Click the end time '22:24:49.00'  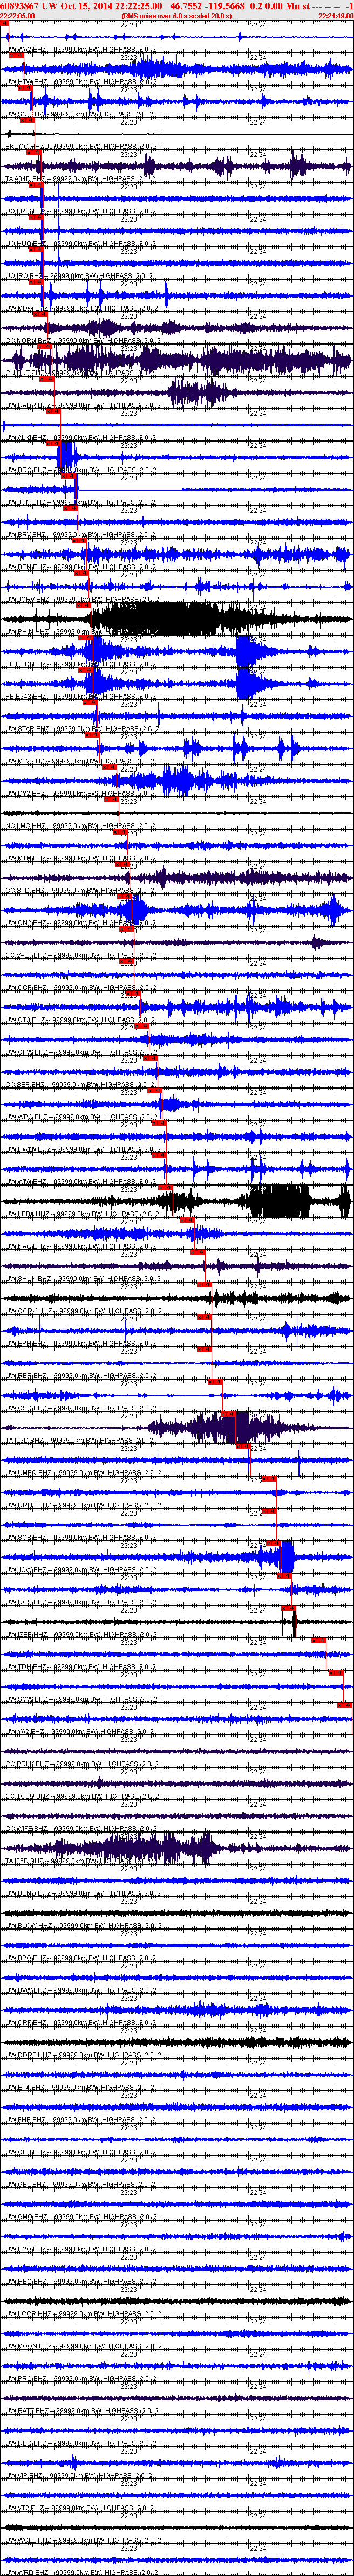tap(335, 16)
